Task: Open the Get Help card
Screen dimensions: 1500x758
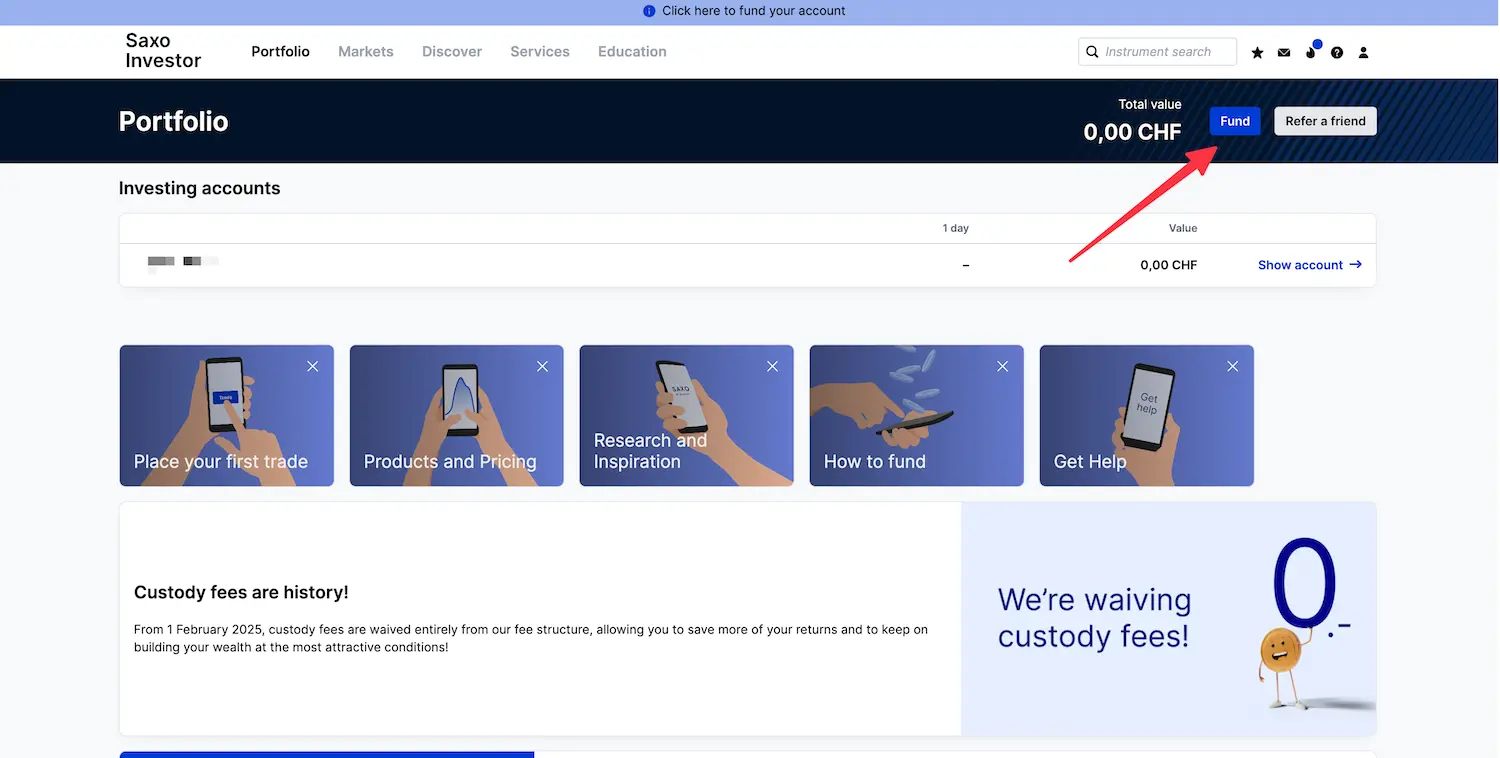Action: click(x=1147, y=416)
